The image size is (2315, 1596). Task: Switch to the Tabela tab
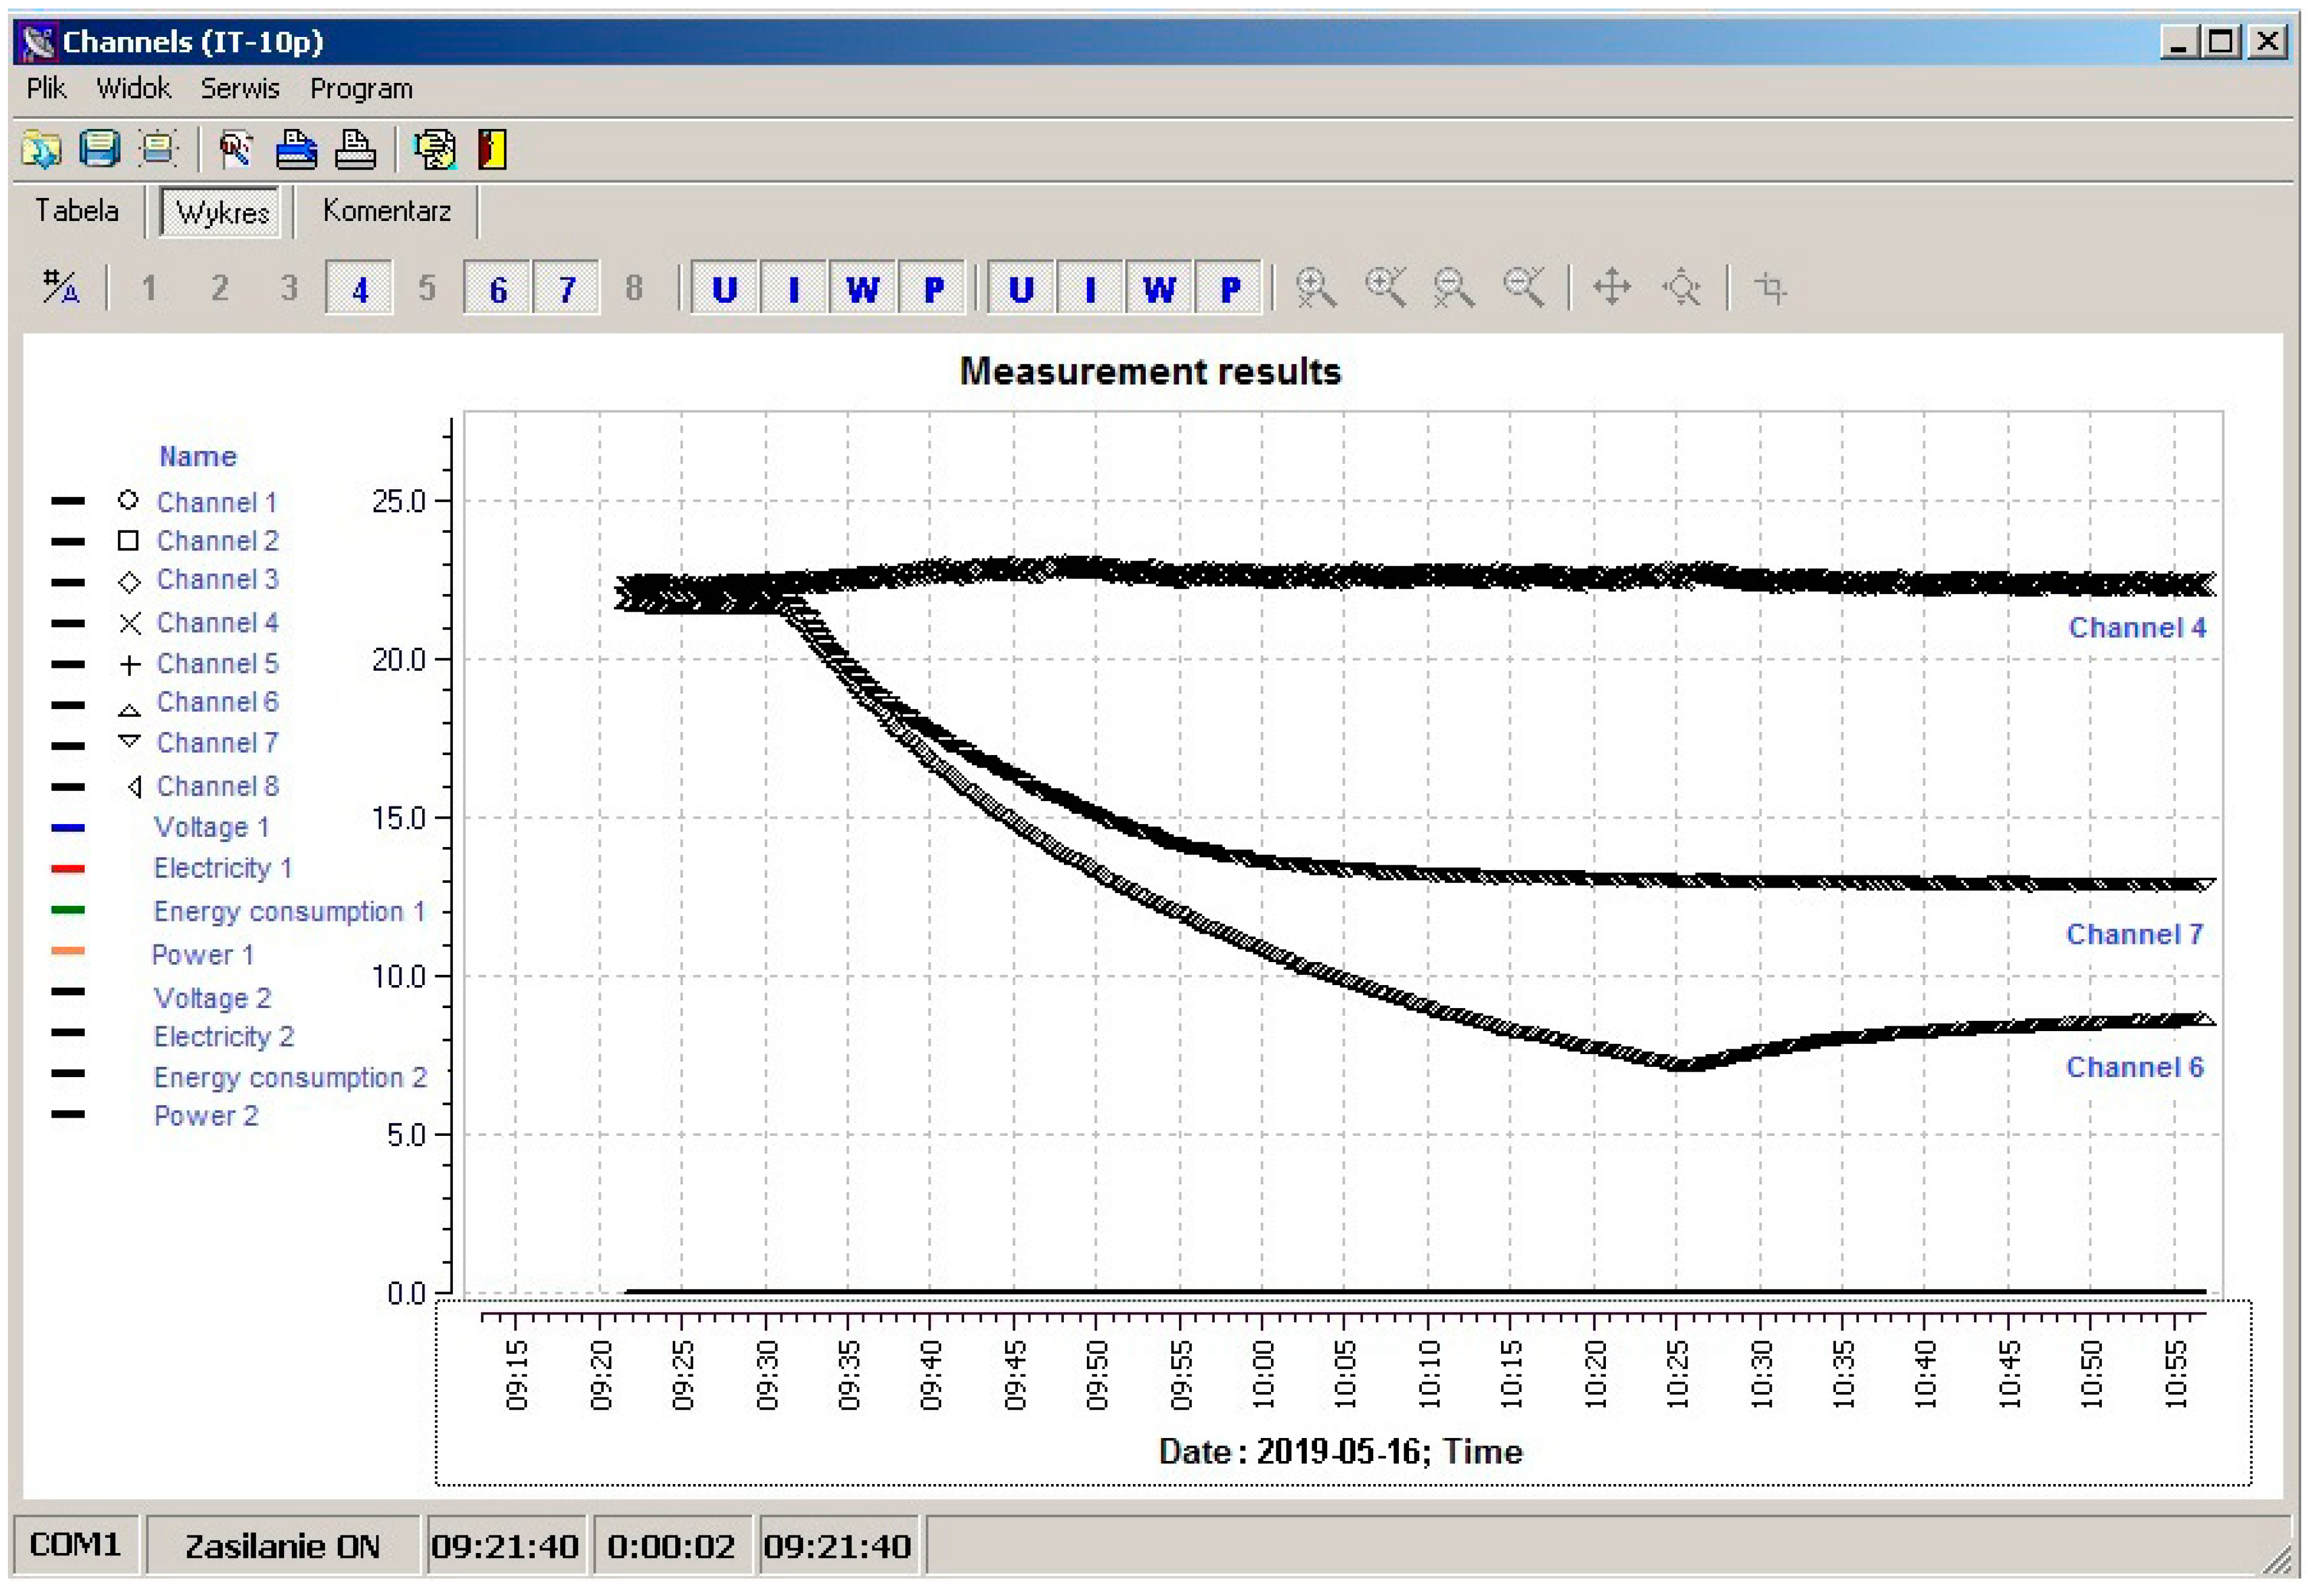(x=77, y=211)
